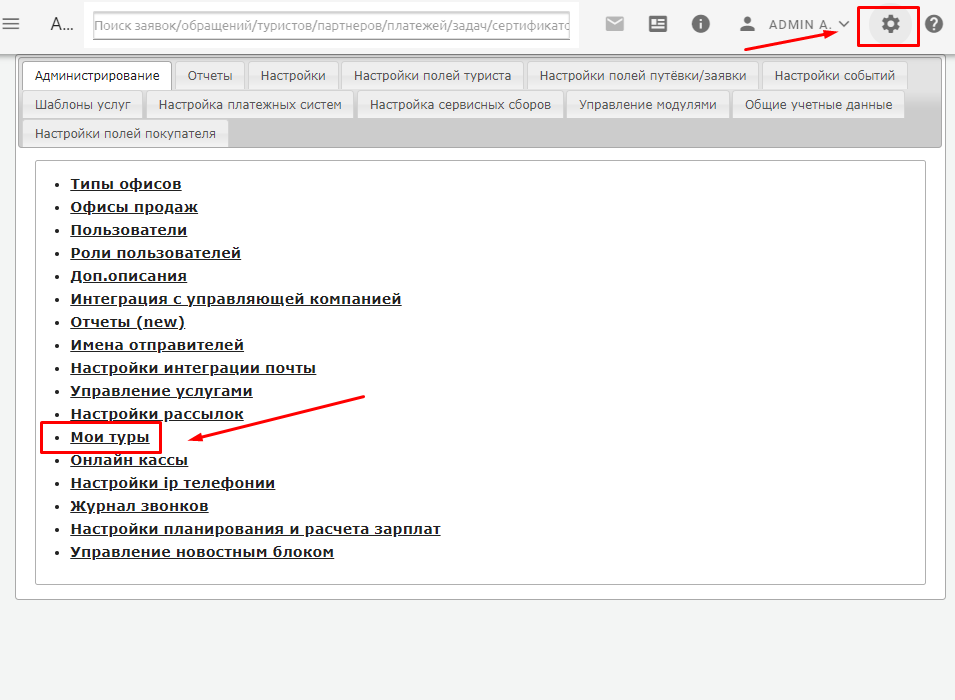Screen dimensions: 955x700
Task: Open the Мои туры link
Action: 110,437
